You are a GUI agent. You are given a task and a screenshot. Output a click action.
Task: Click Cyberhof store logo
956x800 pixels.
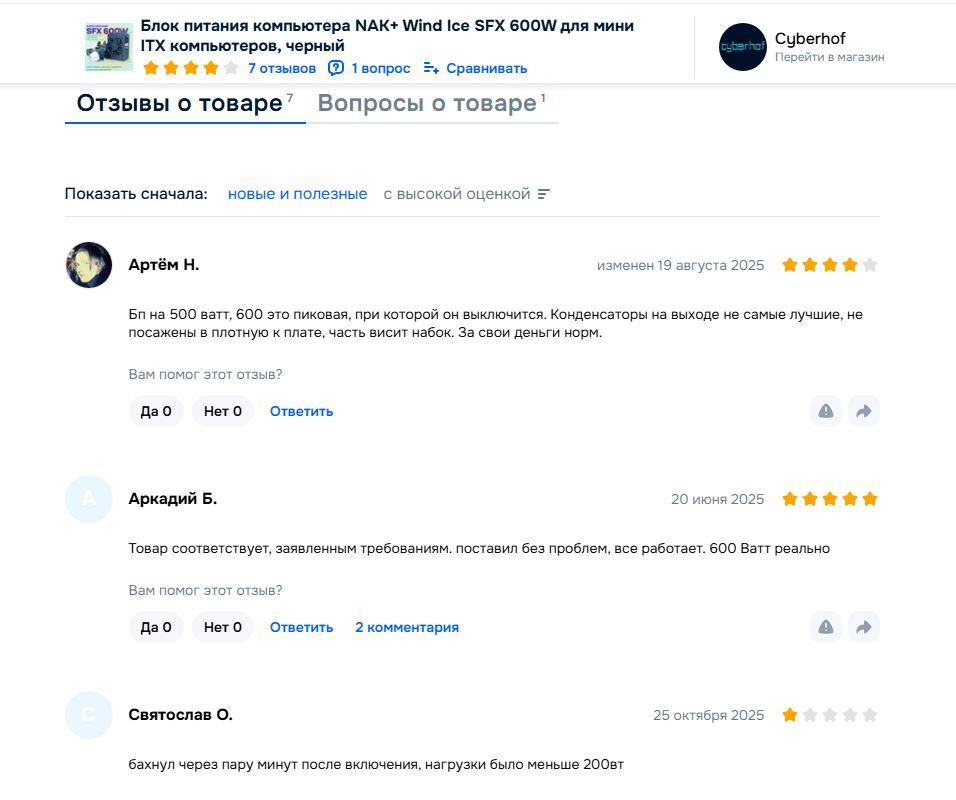pyautogui.click(x=742, y=47)
